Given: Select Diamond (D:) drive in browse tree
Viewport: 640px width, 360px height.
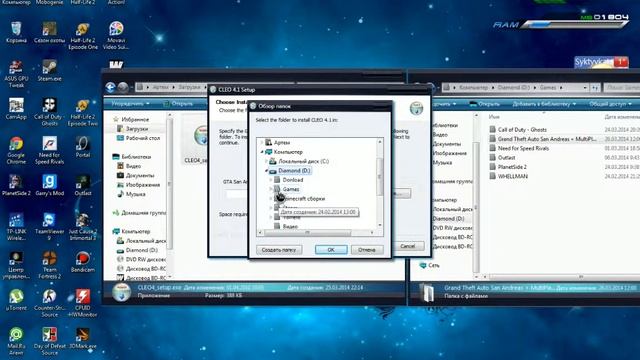Looking at the screenshot, I should [294, 170].
